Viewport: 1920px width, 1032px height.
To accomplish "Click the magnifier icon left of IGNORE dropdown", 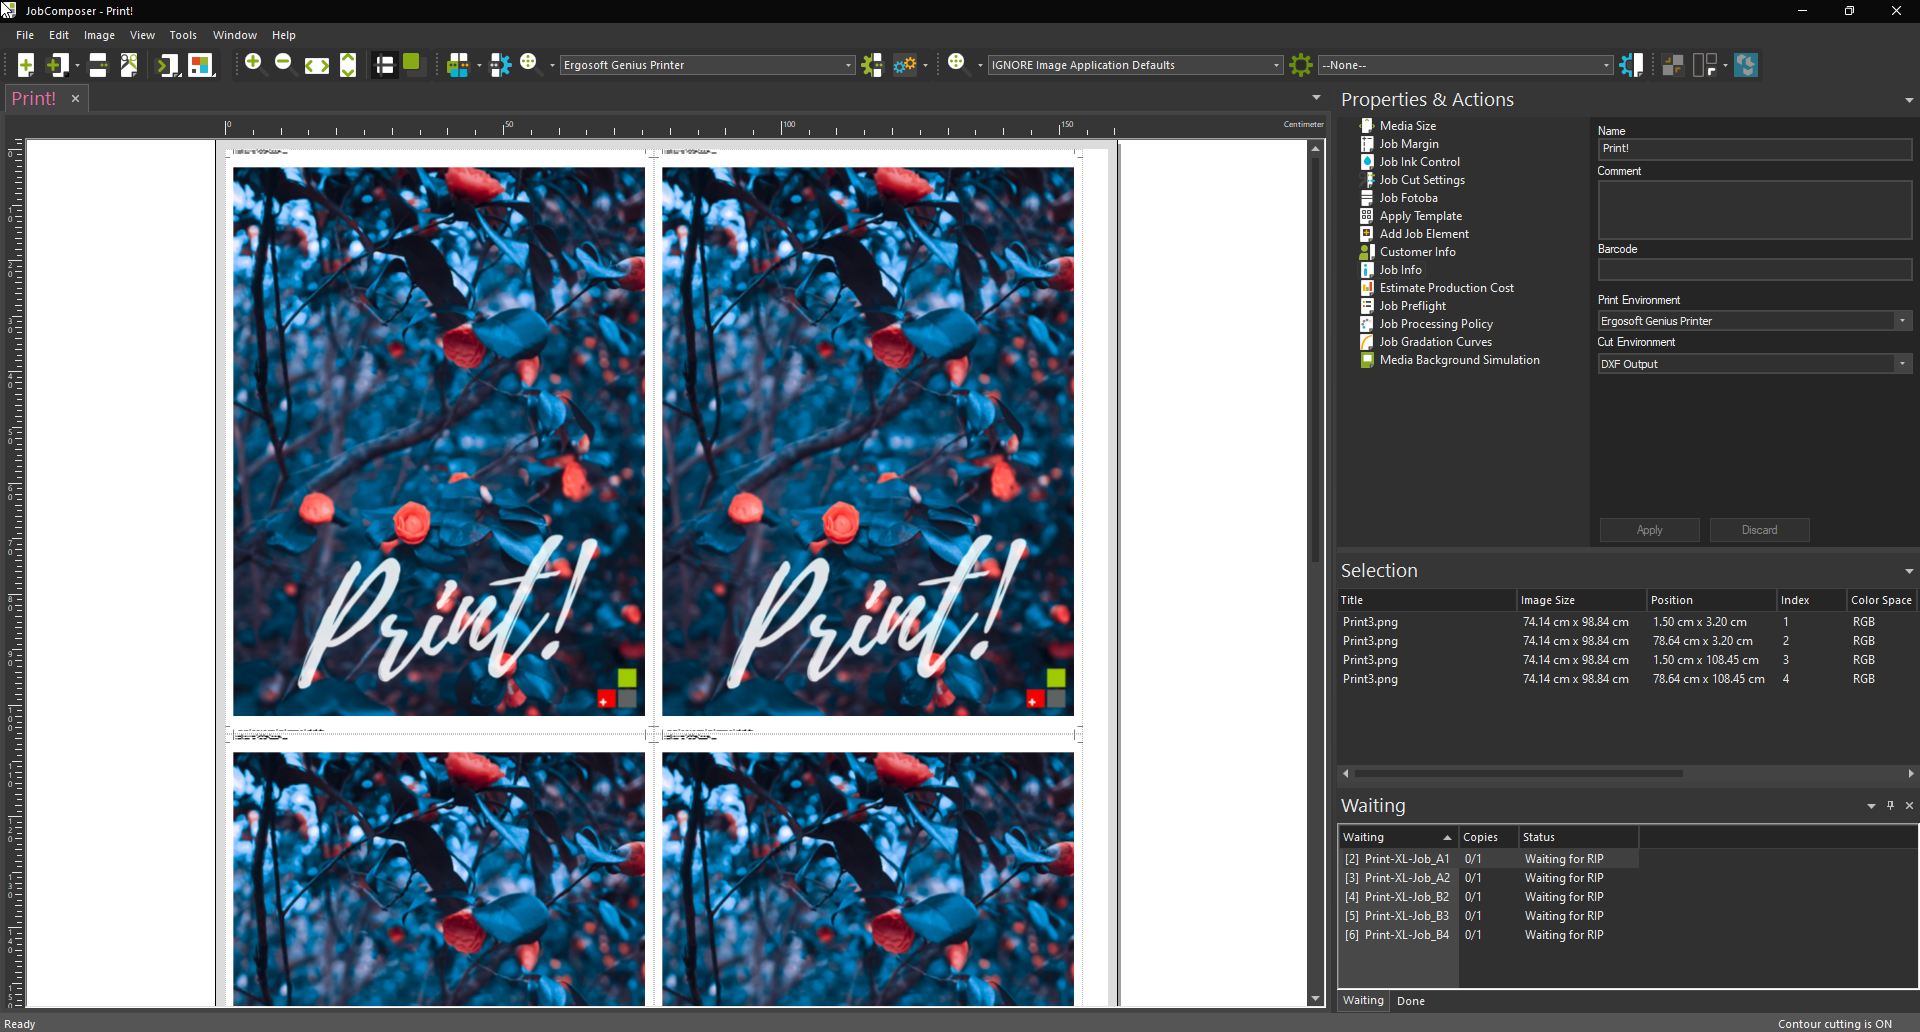I will [957, 64].
